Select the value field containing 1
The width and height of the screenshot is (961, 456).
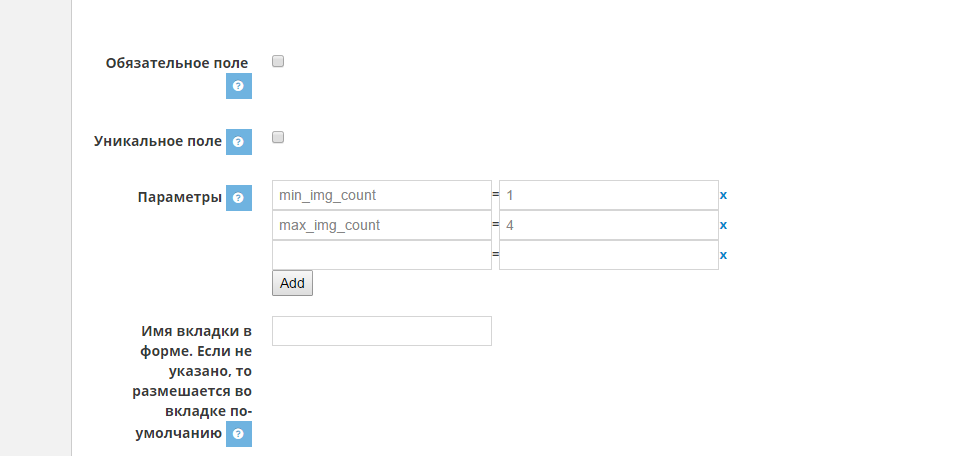click(609, 196)
